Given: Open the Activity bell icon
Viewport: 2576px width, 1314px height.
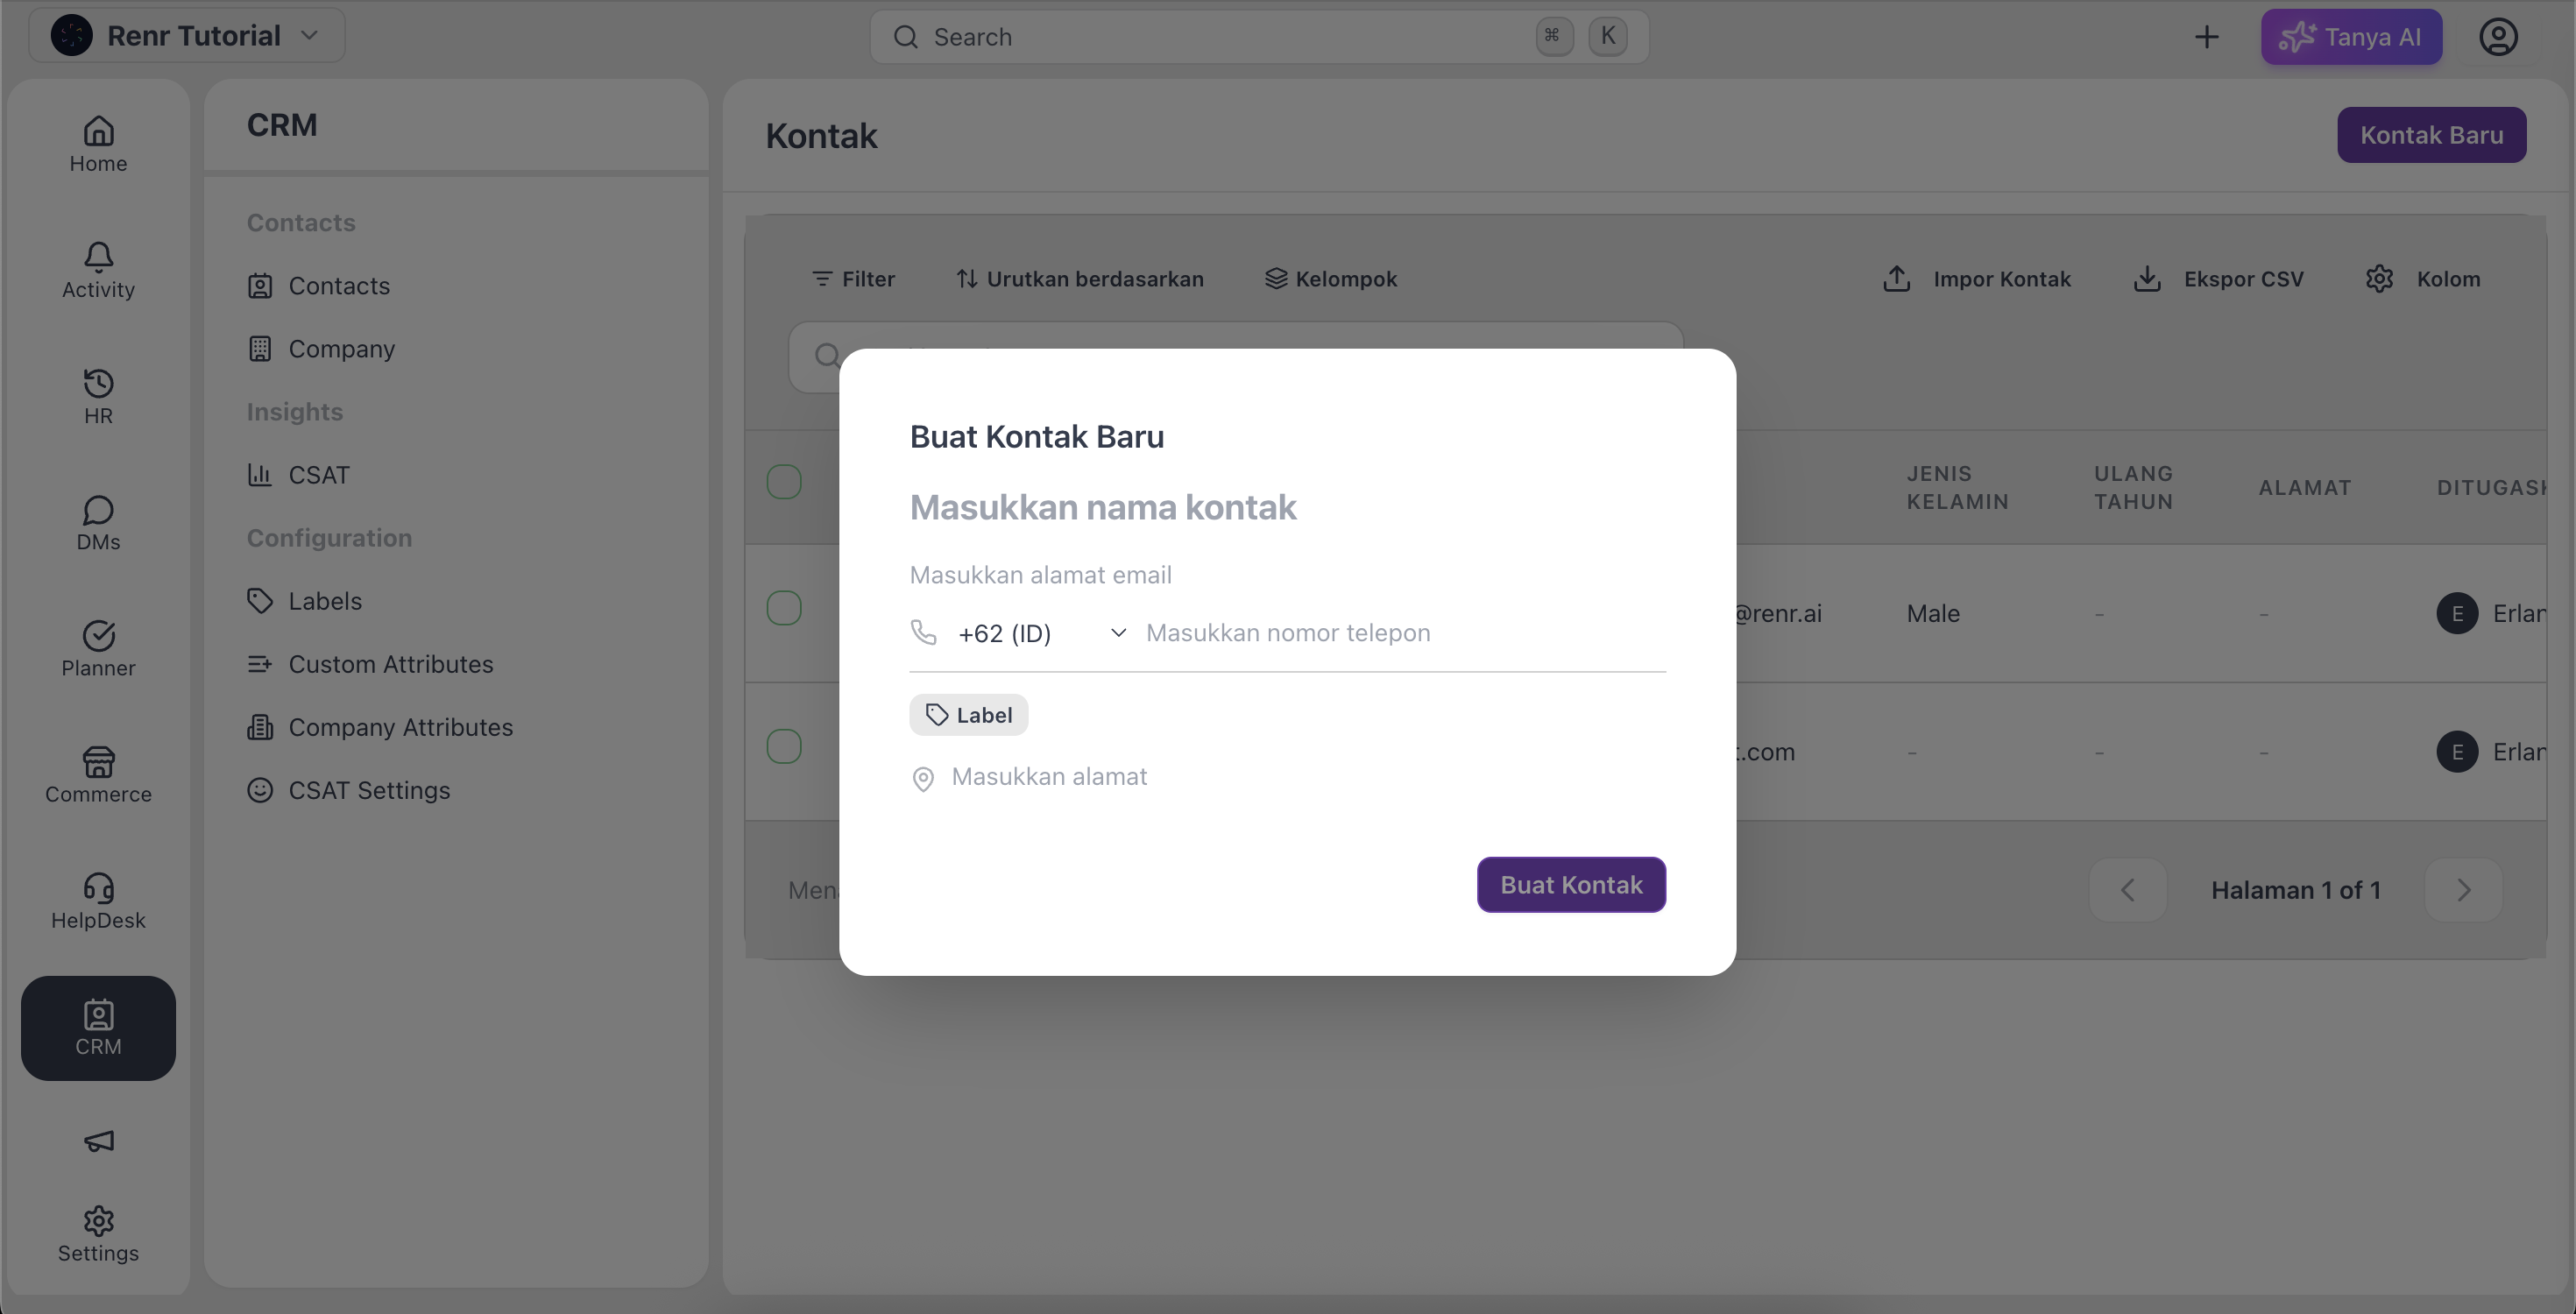Looking at the screenshot, I should (x=98, y=257).
